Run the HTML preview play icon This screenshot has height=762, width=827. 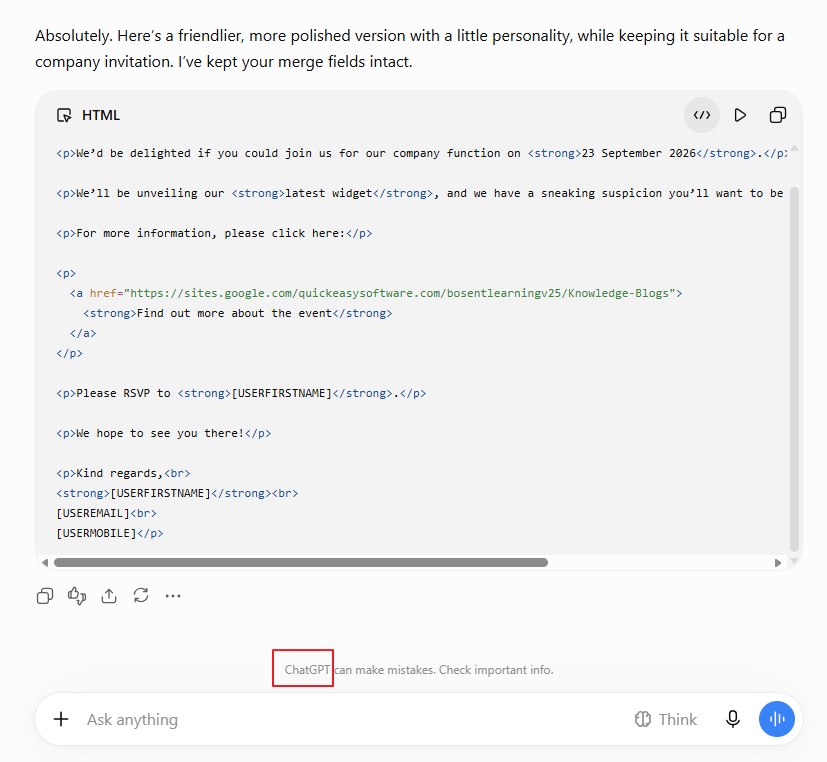740,115
